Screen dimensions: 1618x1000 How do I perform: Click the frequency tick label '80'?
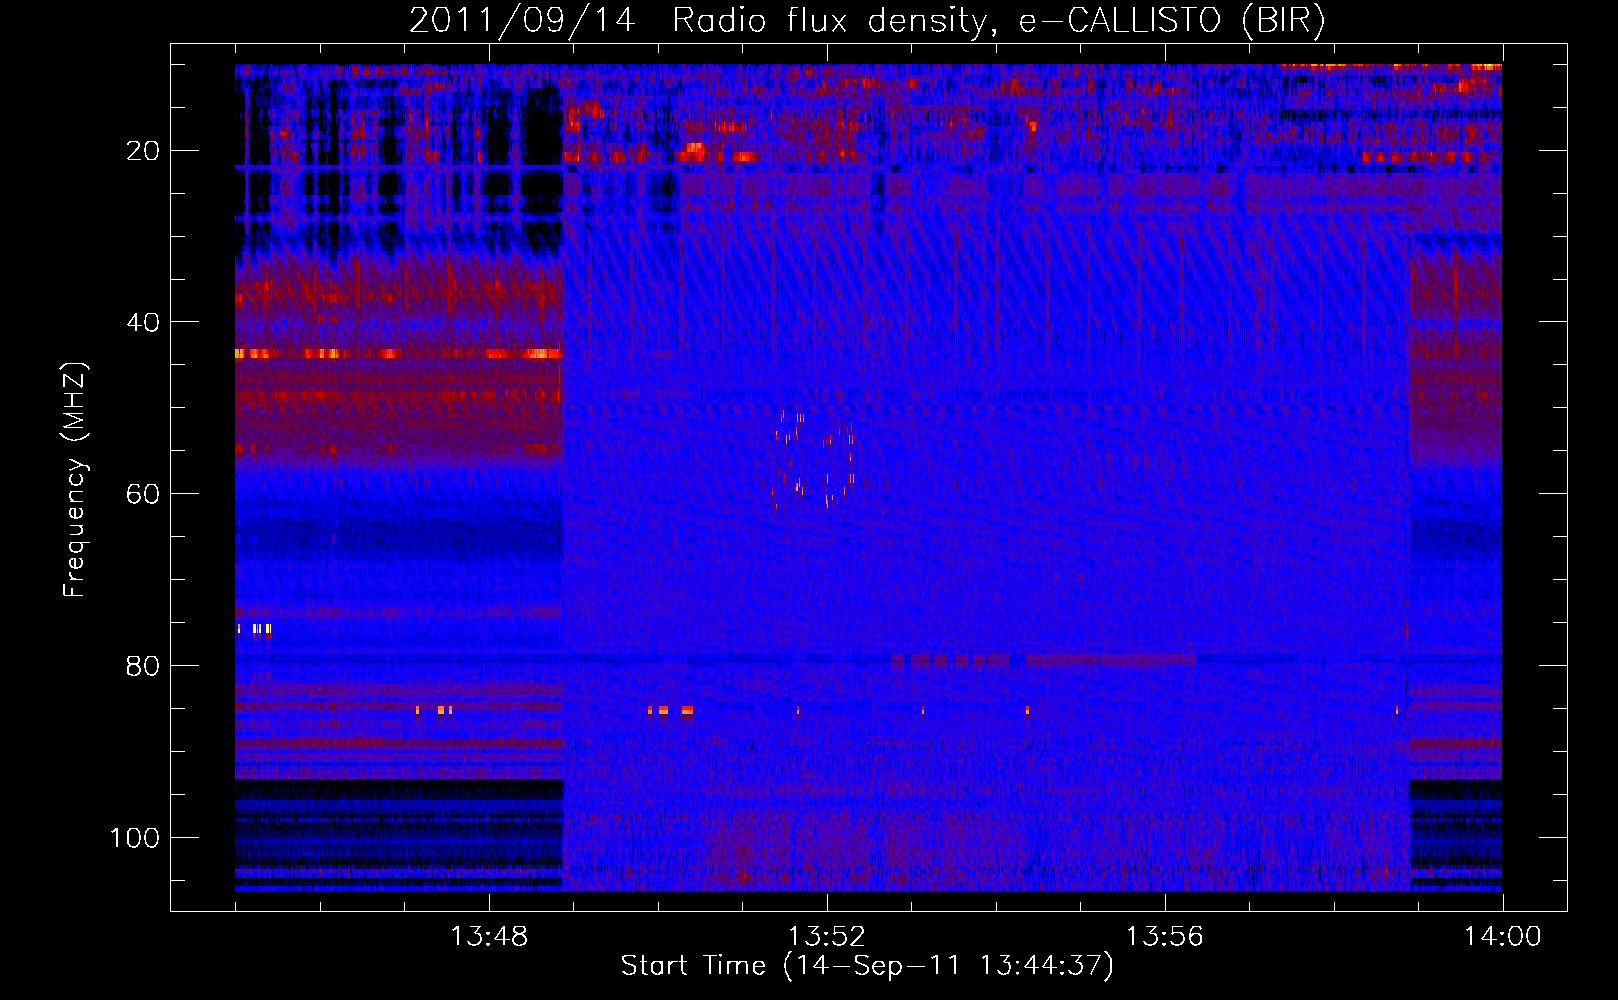coord(144,666)
